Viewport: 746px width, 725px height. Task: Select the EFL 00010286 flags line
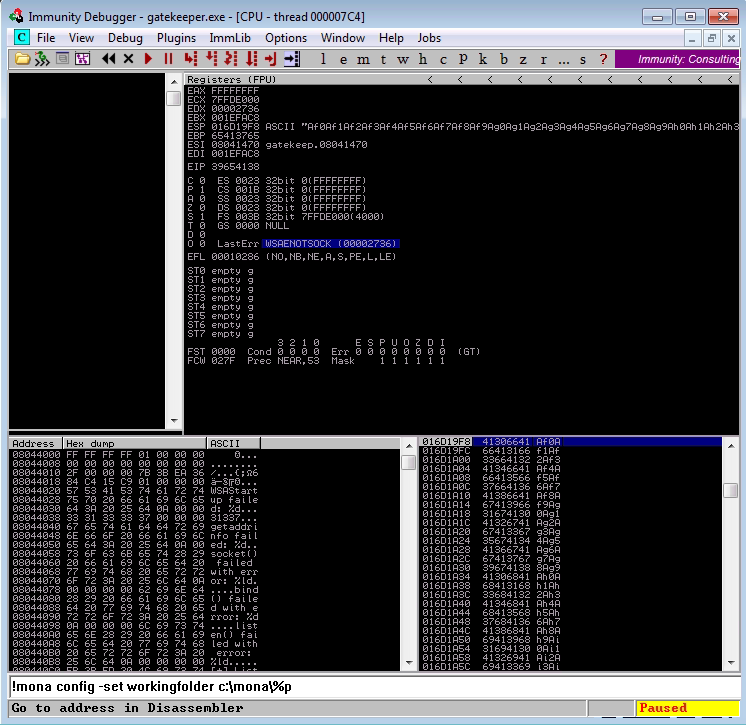[292, 257]
